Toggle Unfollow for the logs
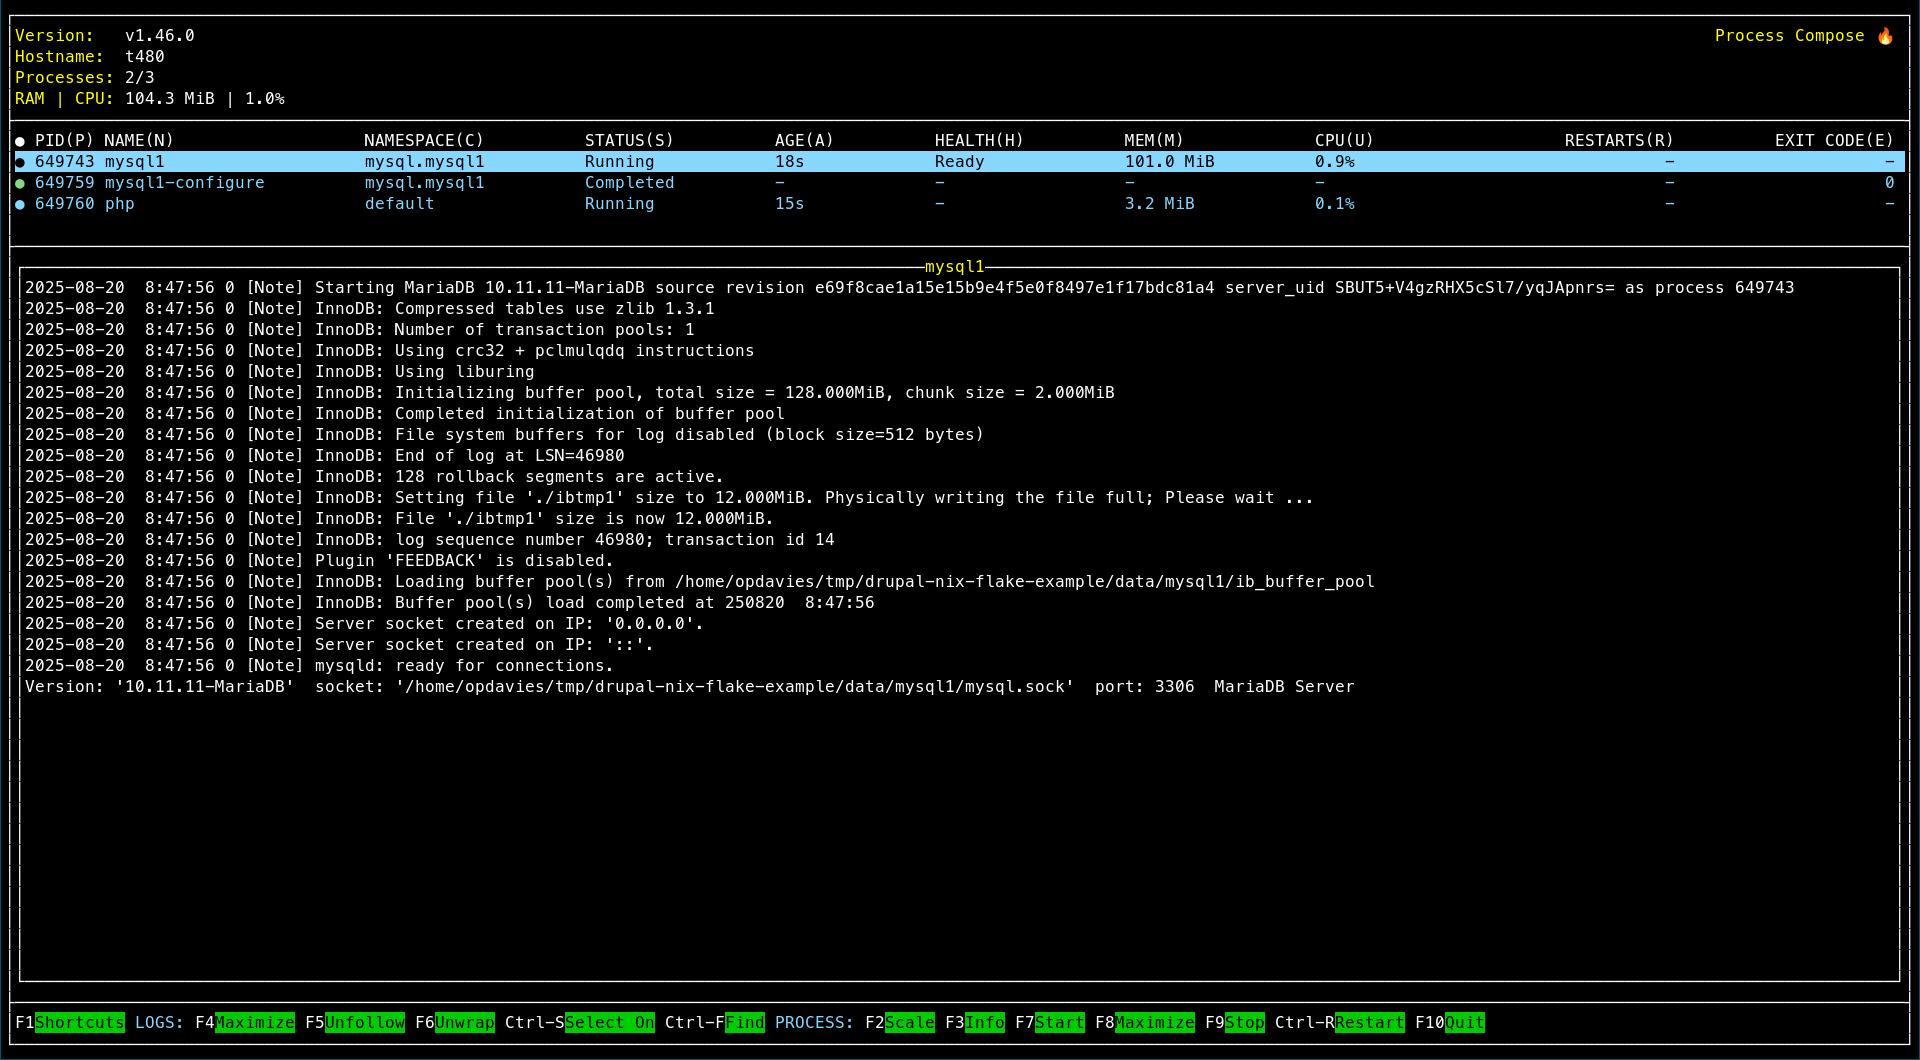The height and width of the screenshot is (1060, 1920). 365,1022
